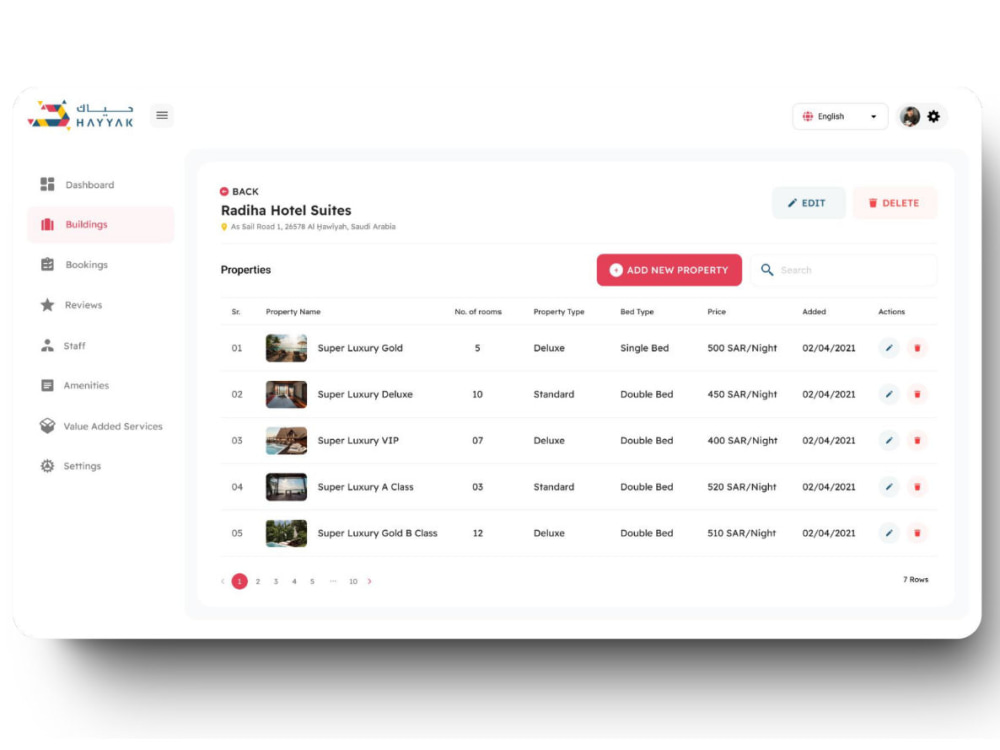
Task: Delete the Super Luxury A Class row
Action: click(x=917, y=487)
